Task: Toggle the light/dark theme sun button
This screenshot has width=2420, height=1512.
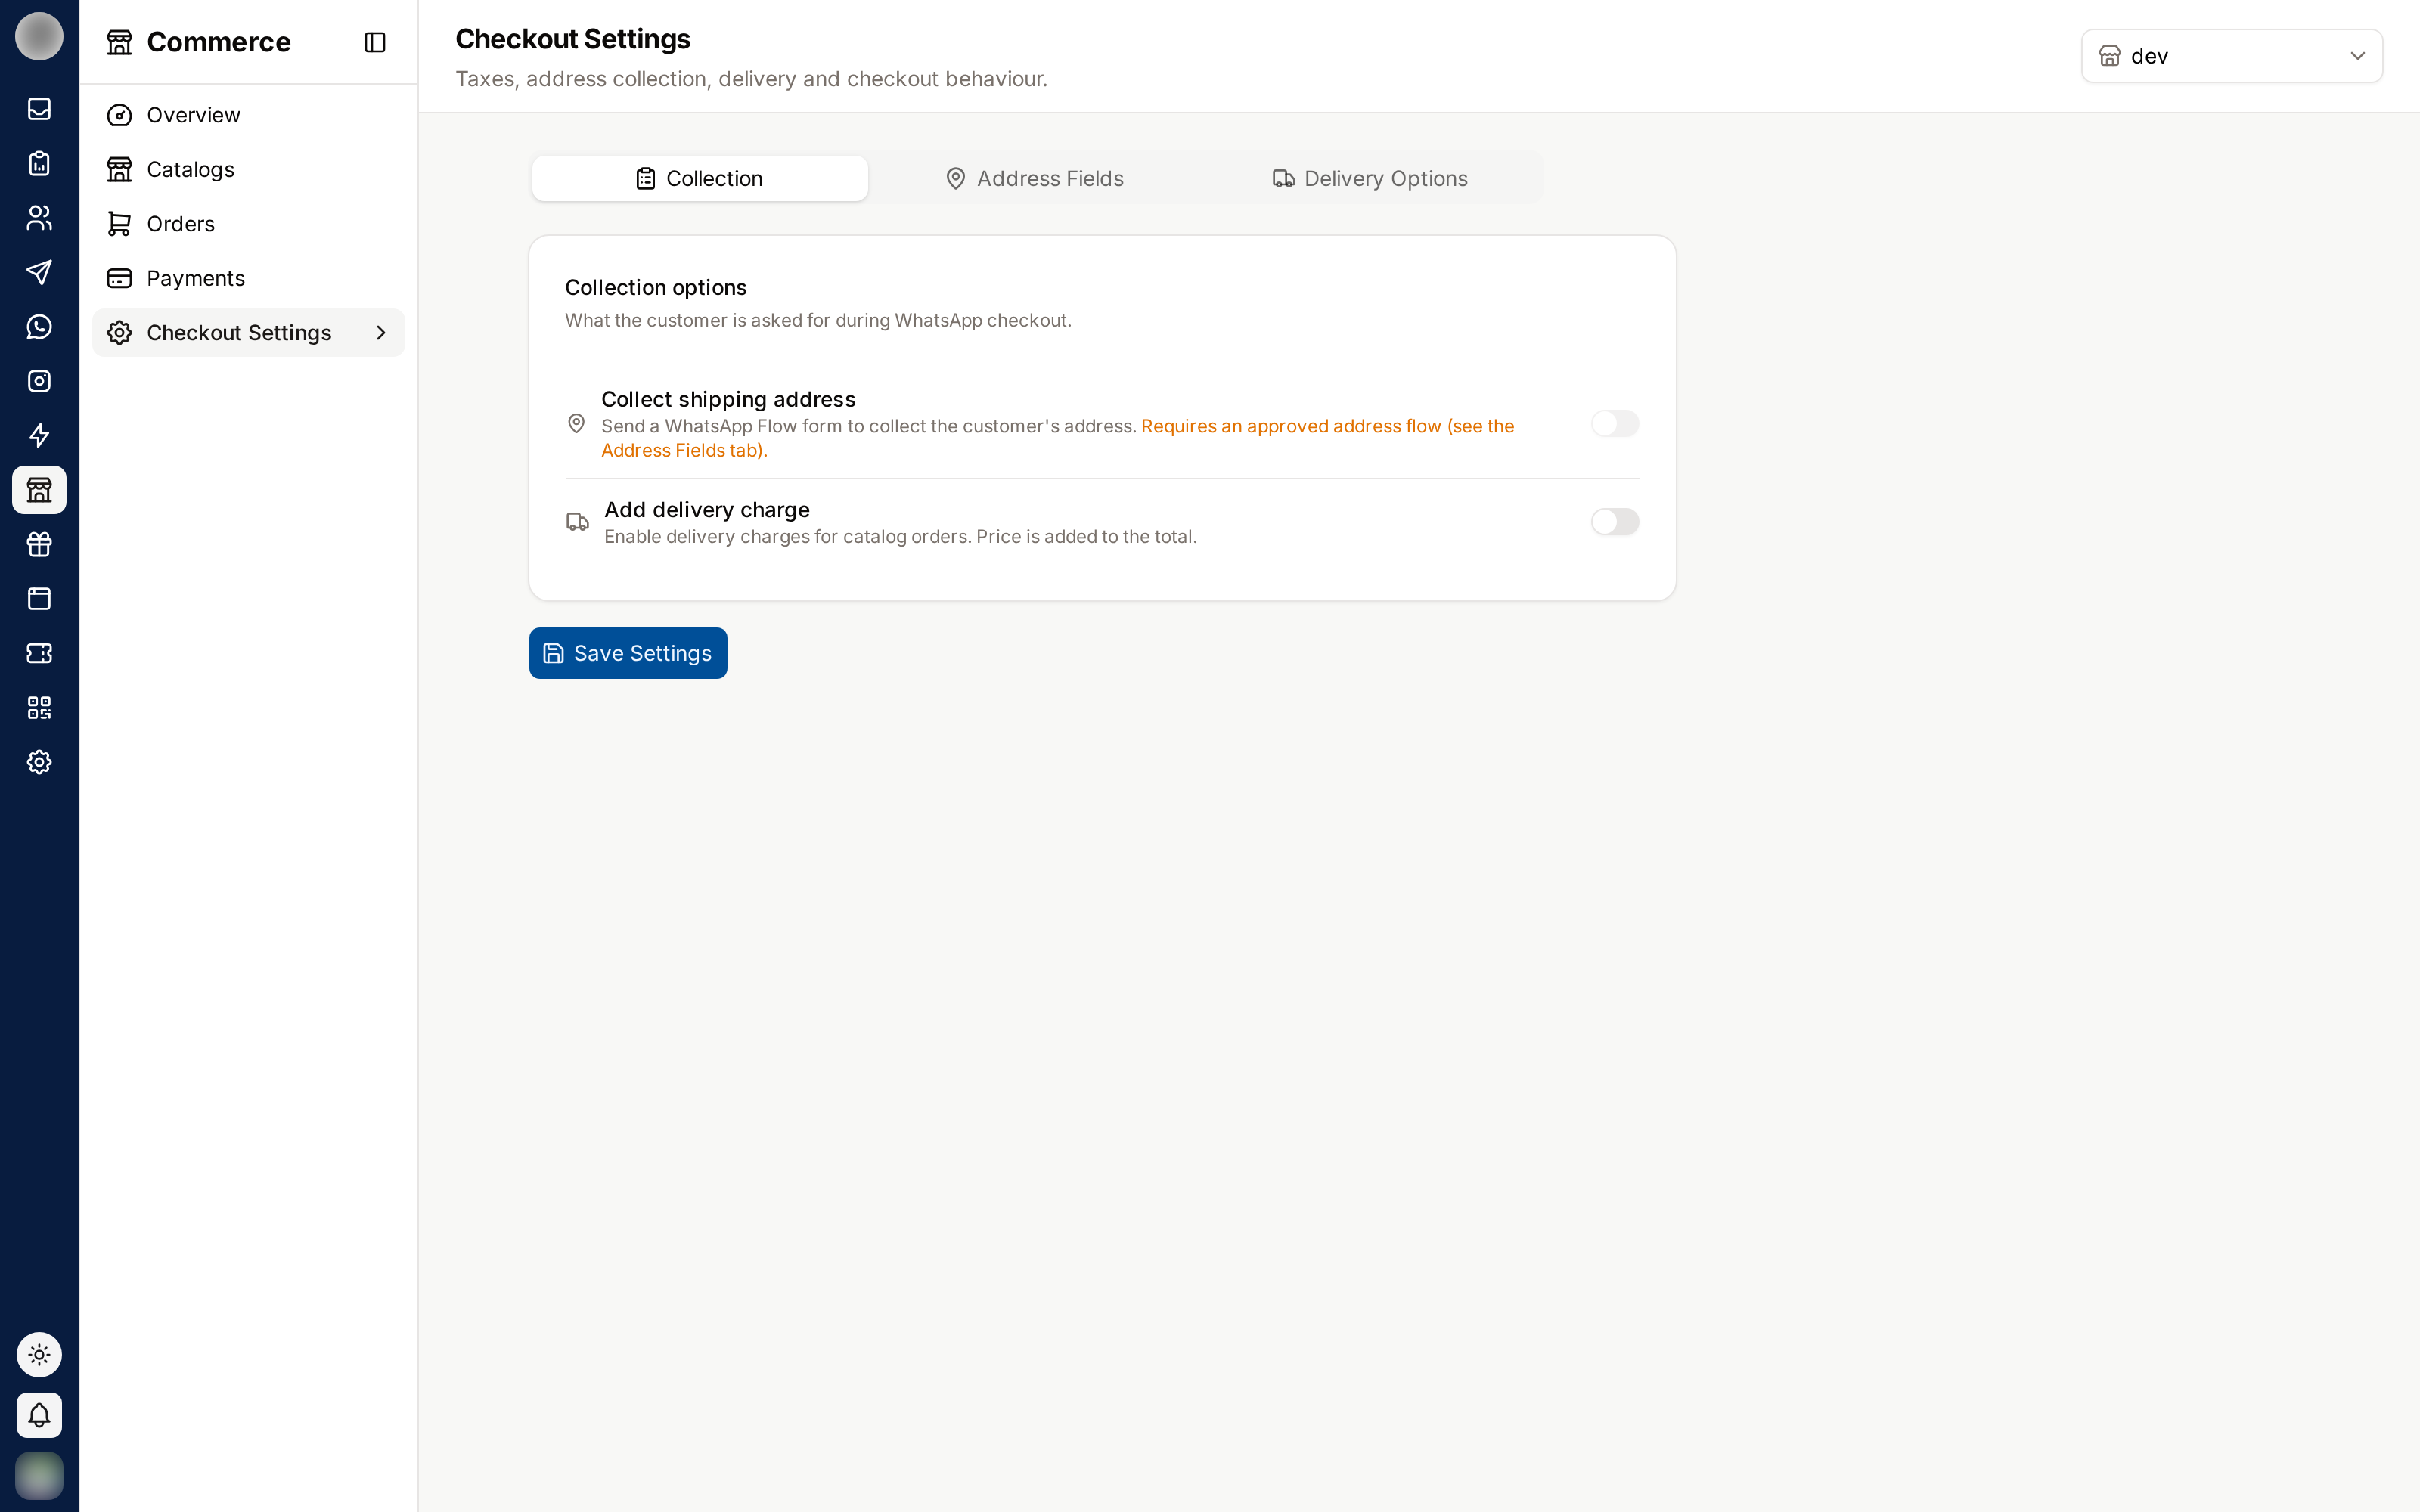Action: pyautogui.click(x=39, y=1355)
